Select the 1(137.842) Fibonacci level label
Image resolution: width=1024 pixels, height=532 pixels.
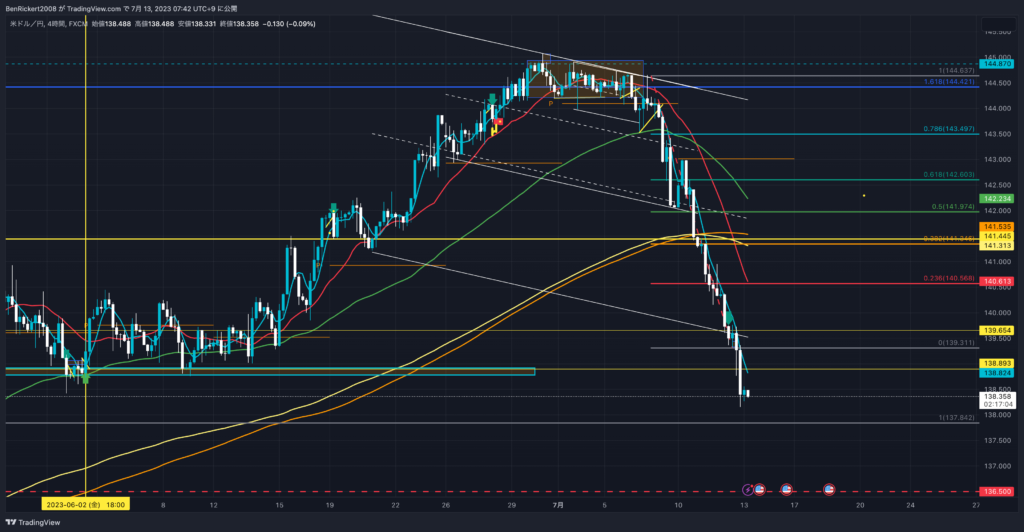point(956,418)
